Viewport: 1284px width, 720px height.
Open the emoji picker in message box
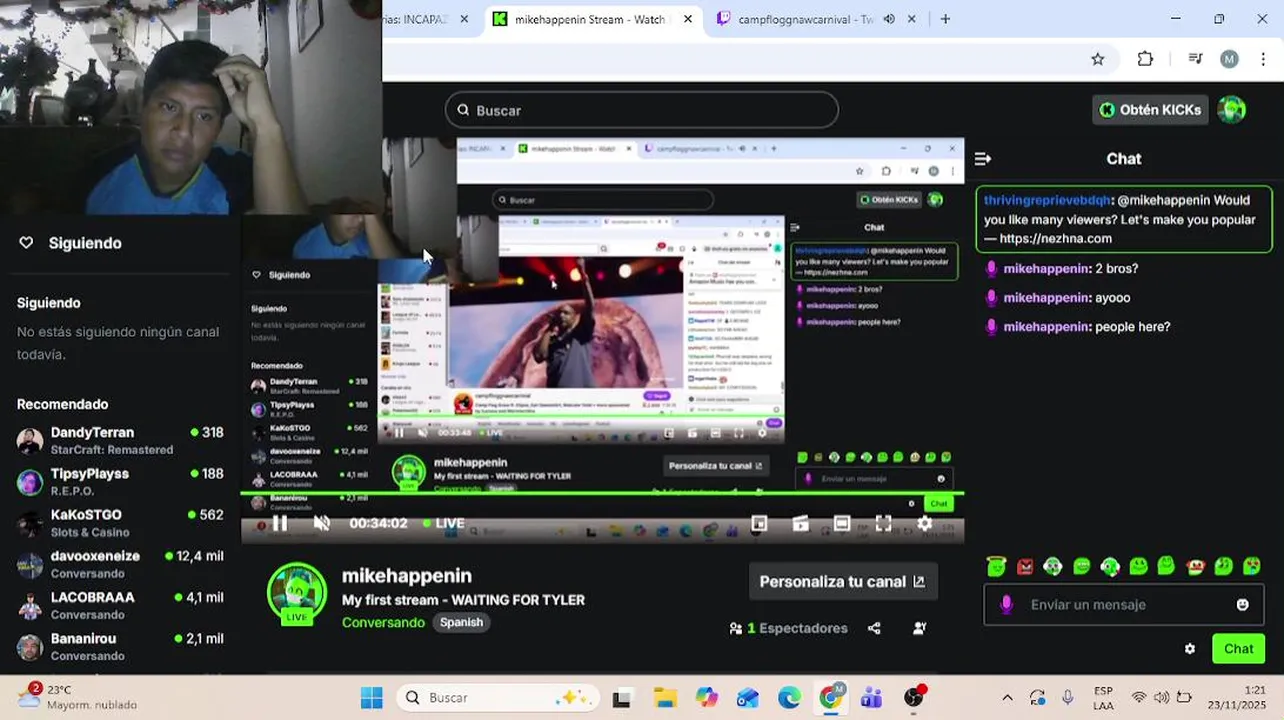[x=1242, y=605]
